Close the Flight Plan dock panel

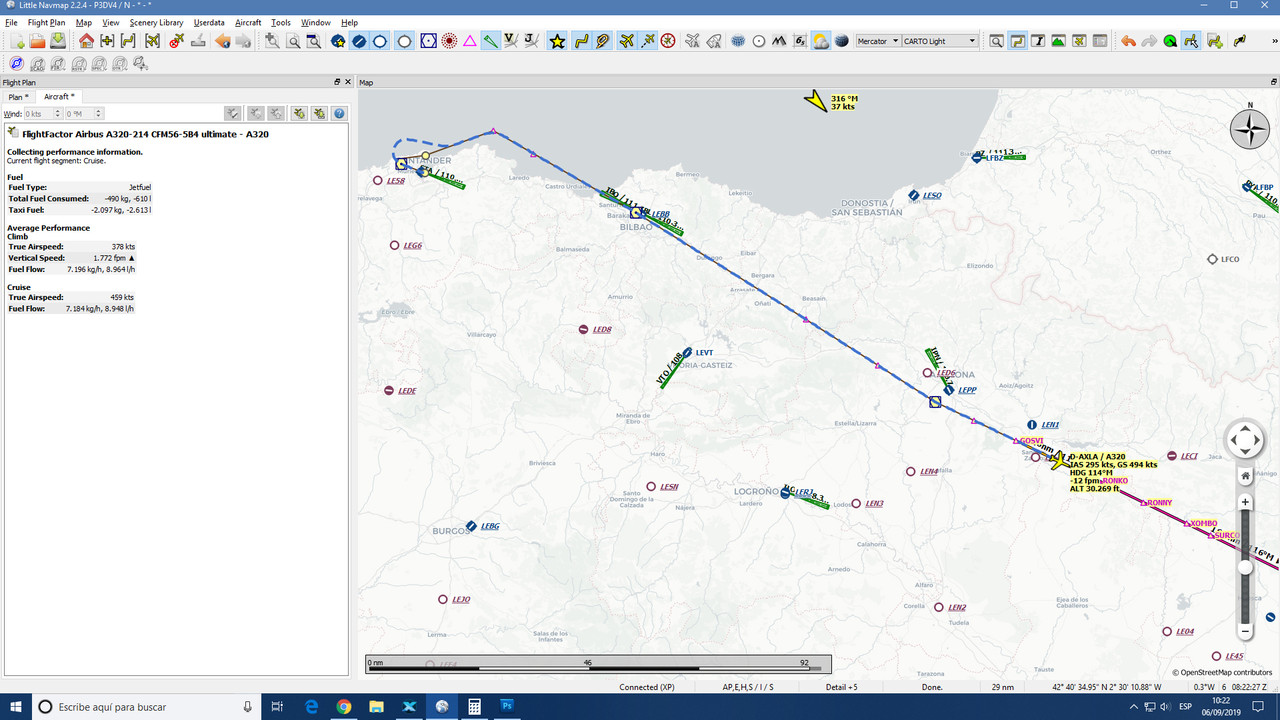[x=347, y=82]
